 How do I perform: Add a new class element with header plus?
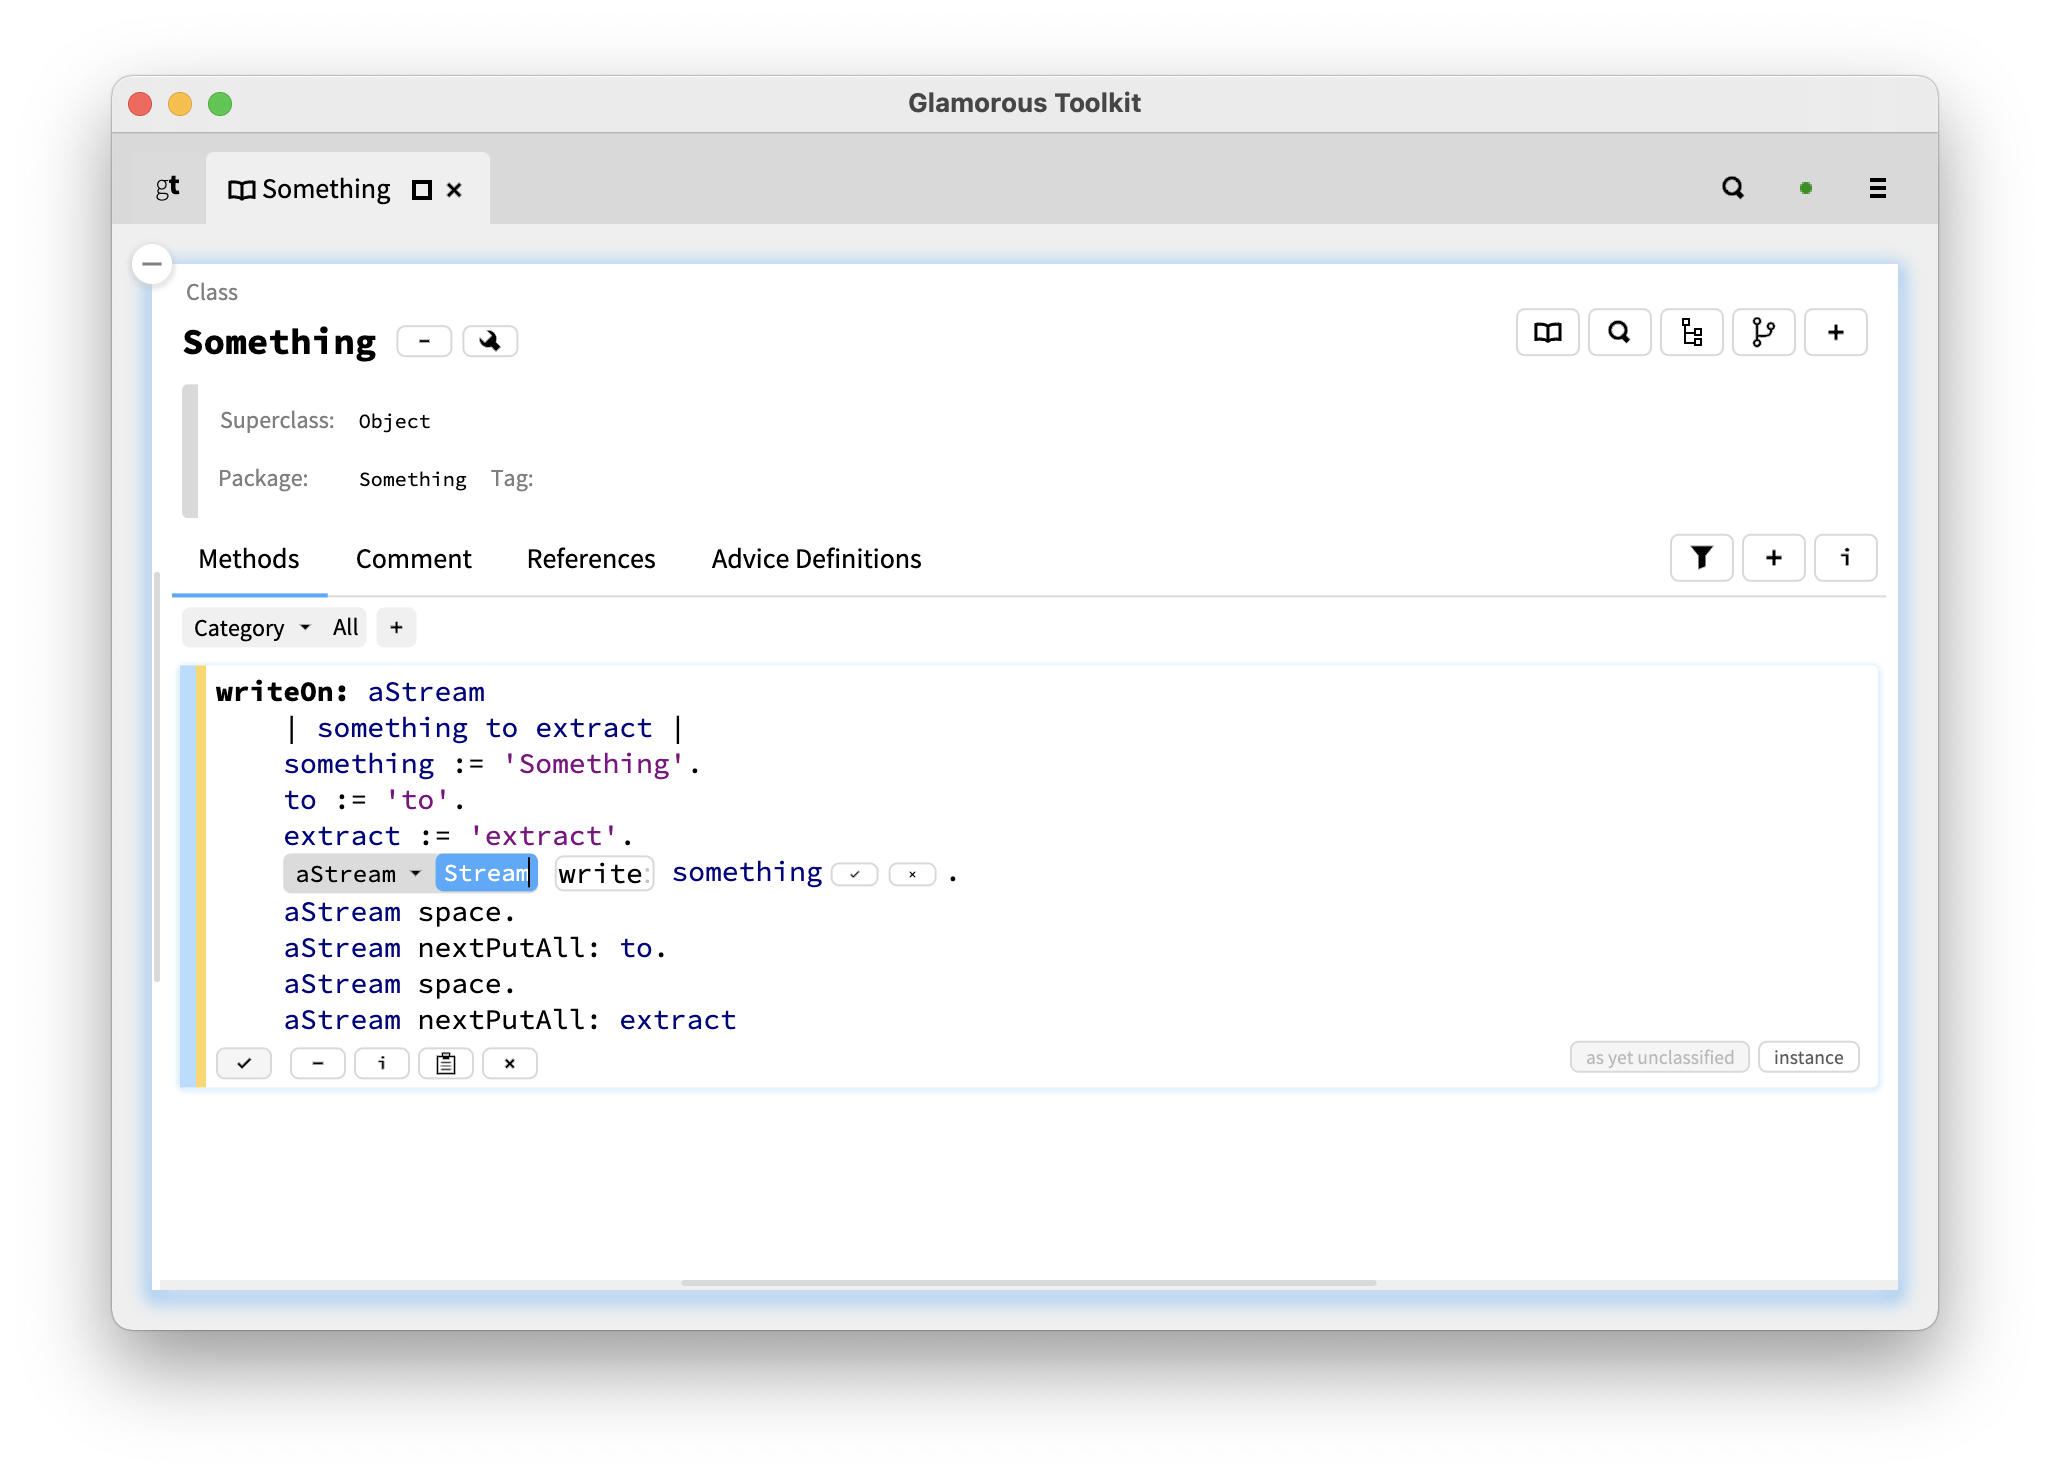(x=1836, y=332)
